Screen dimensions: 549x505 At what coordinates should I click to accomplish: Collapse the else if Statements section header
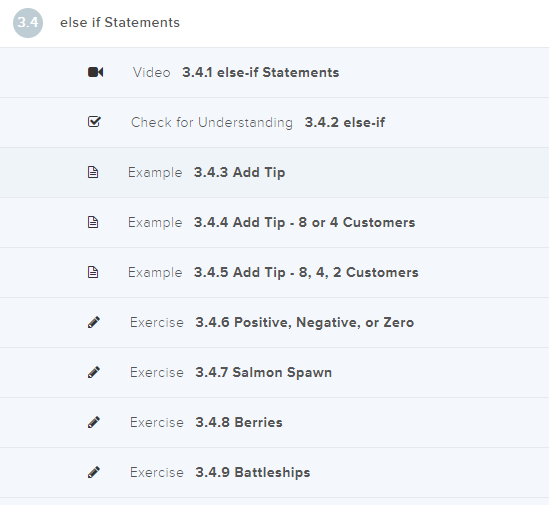[x=274, y=23]
